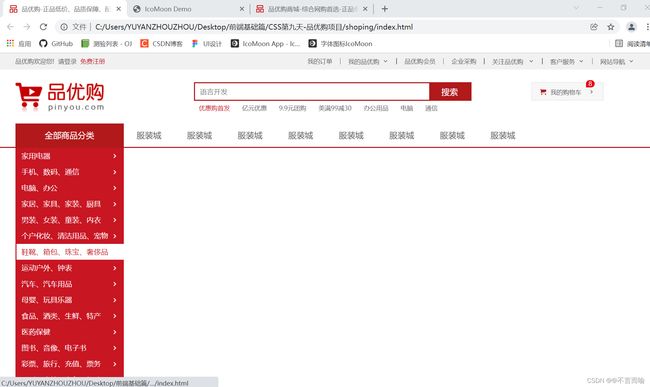The image size is (650, 387).
Task: Click the 9.9元团购 hot word link
Action: point(292,108)
